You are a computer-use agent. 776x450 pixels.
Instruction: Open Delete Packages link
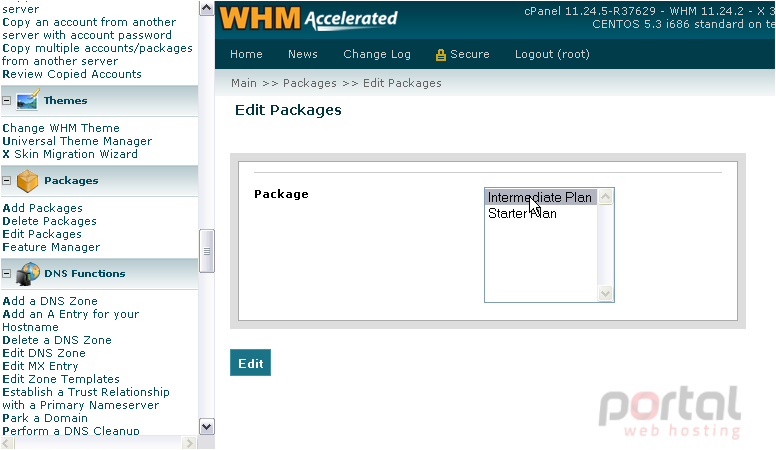(x=49, y=221)
